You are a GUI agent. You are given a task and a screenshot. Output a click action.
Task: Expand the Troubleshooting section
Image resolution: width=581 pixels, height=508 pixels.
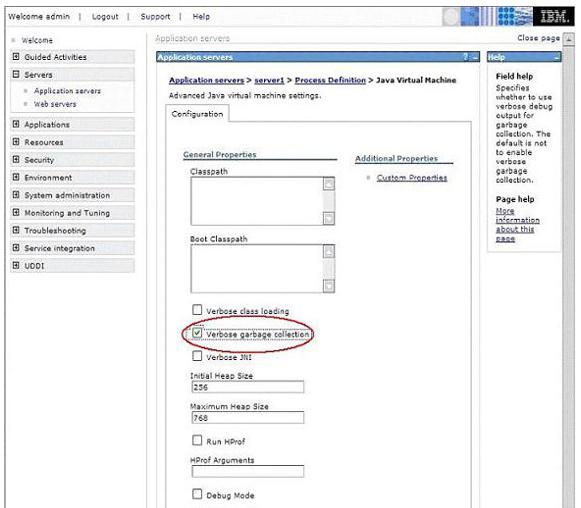pyautogui.click(x=16, y=230)
